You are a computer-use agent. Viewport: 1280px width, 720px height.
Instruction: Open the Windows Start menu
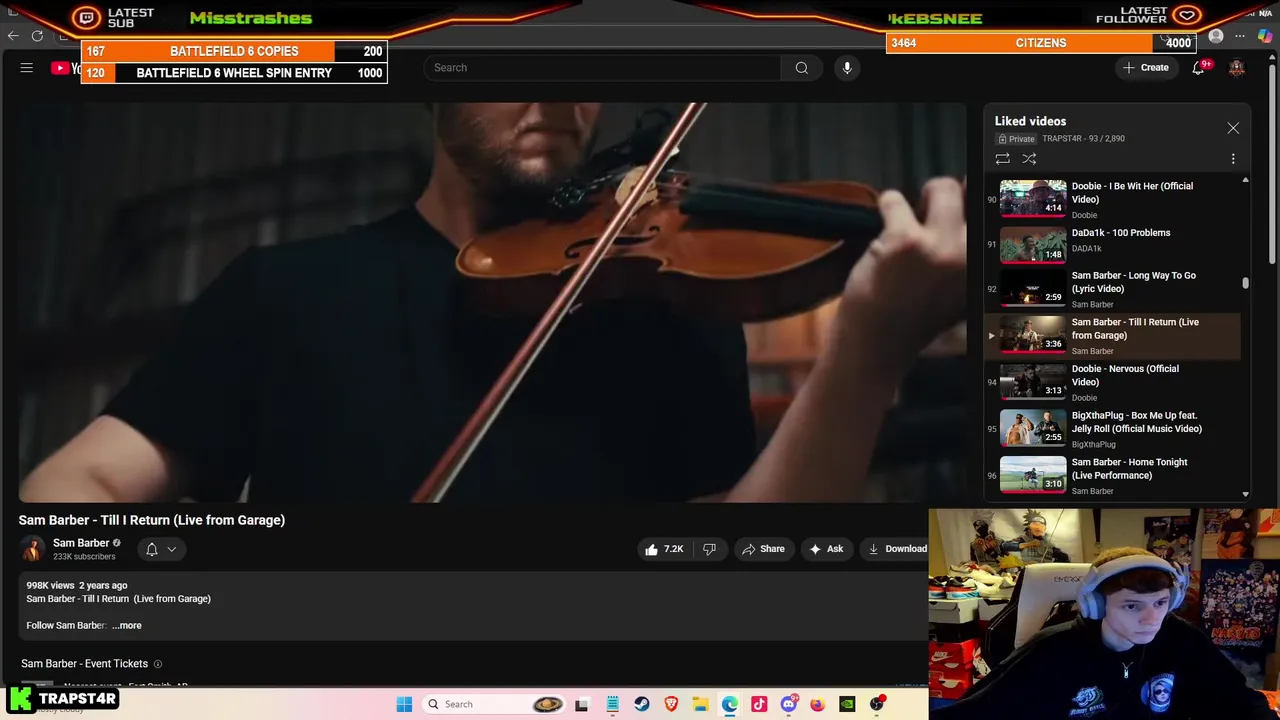[x=404, y=704]
